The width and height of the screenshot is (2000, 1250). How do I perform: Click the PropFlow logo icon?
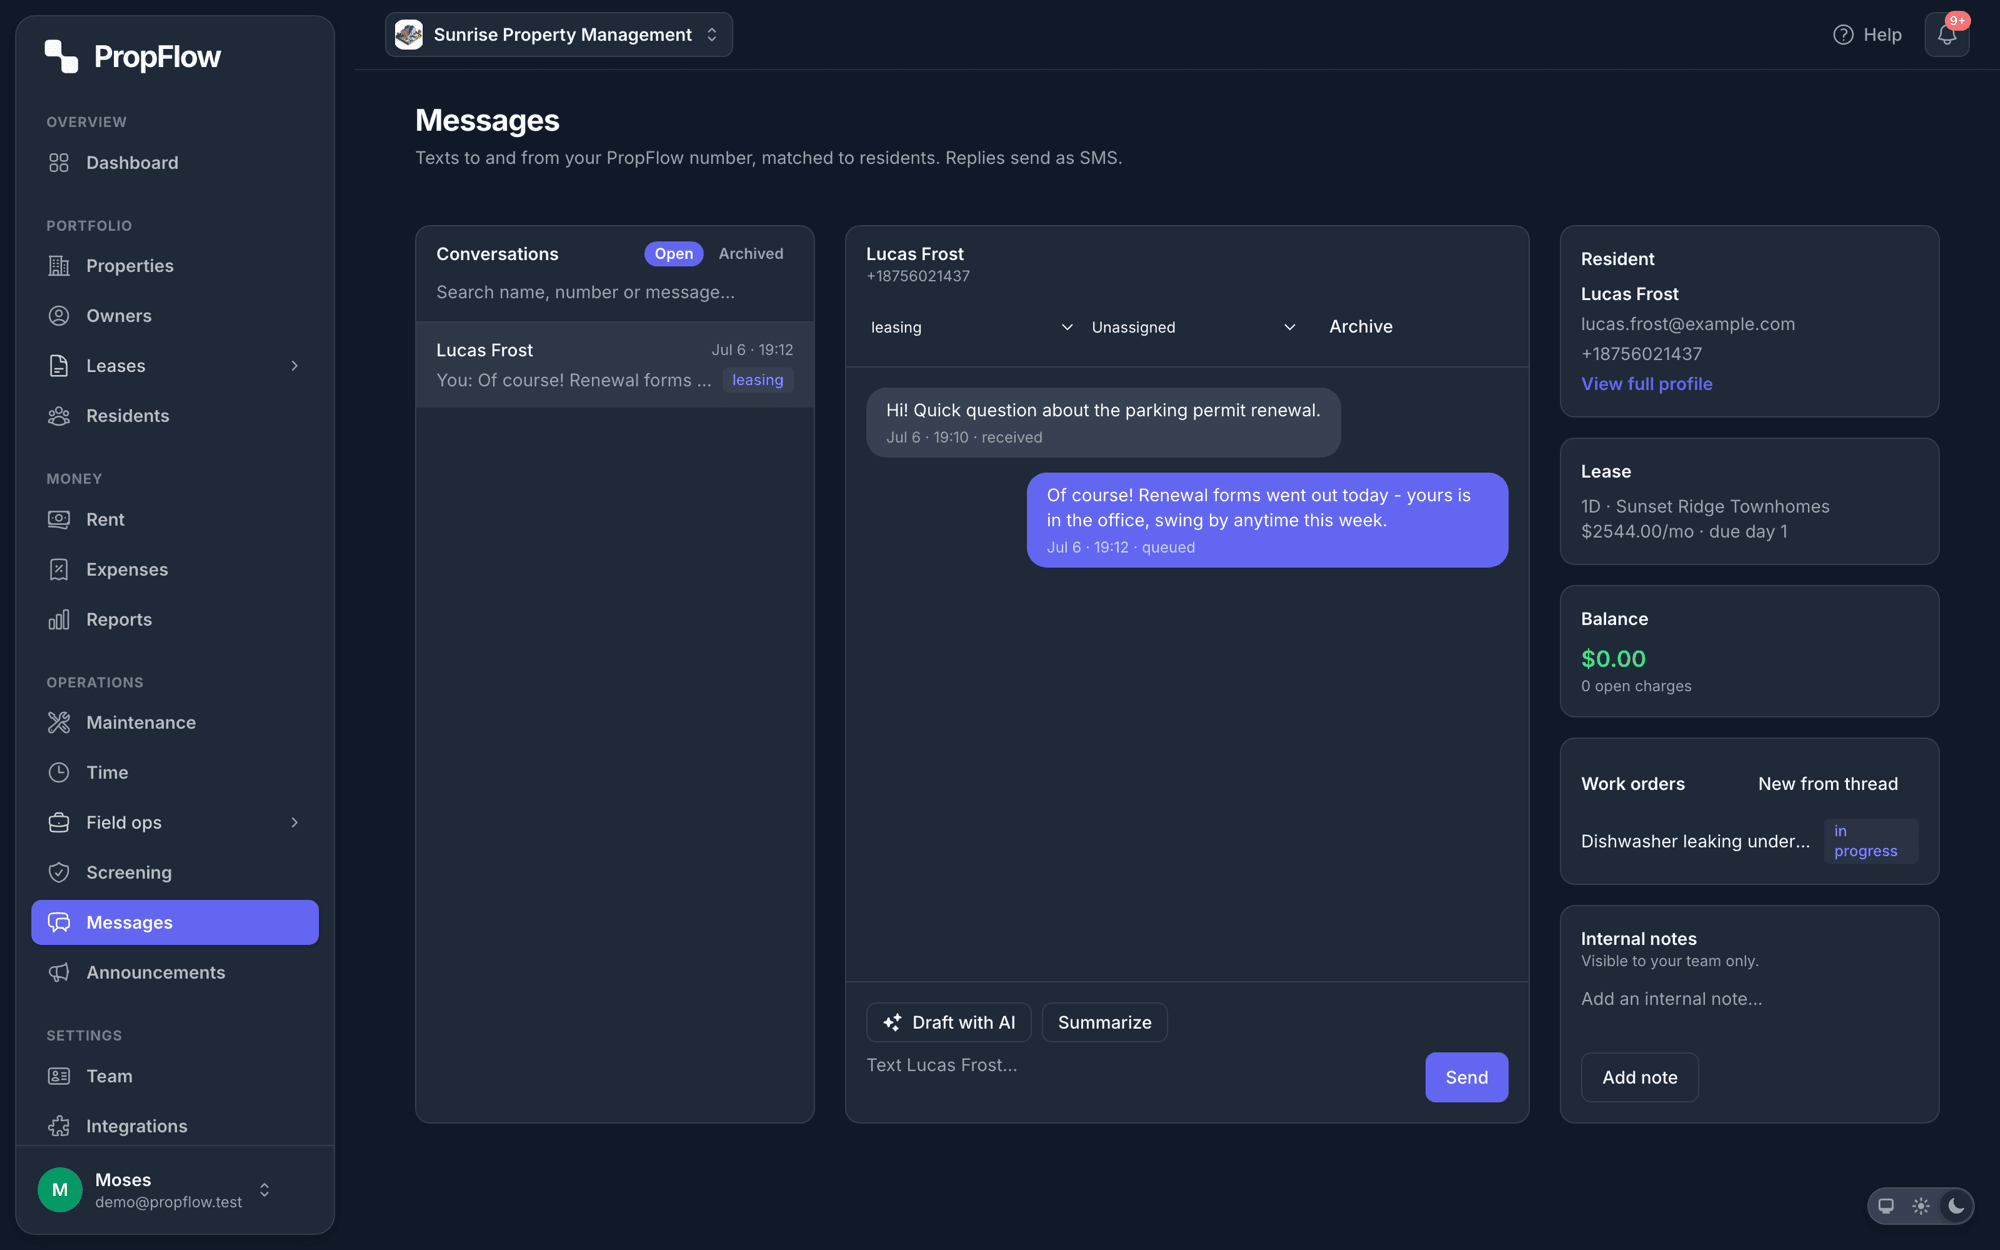[x=61, y=56]
